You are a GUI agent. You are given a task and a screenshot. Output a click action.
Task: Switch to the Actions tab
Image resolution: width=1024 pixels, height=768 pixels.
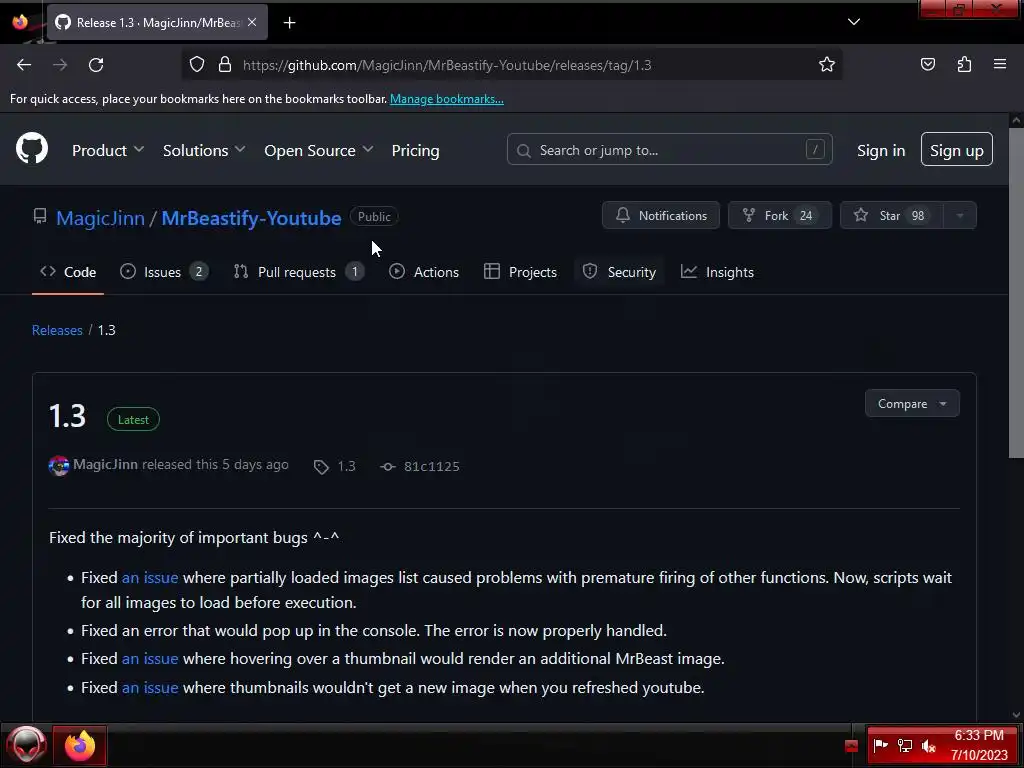pos(424,272)
